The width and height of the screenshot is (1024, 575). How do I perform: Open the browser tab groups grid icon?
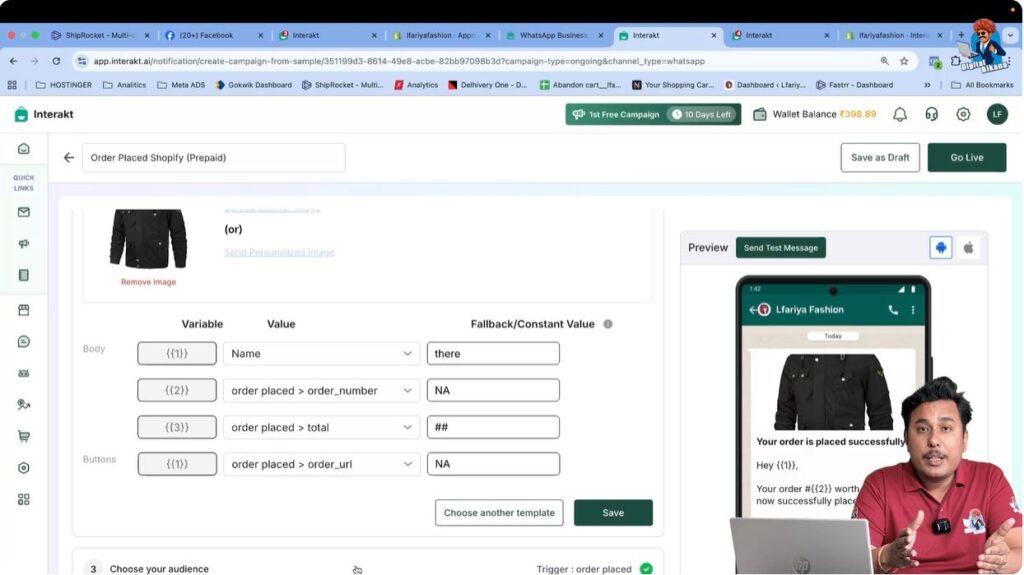click(12, 85)
